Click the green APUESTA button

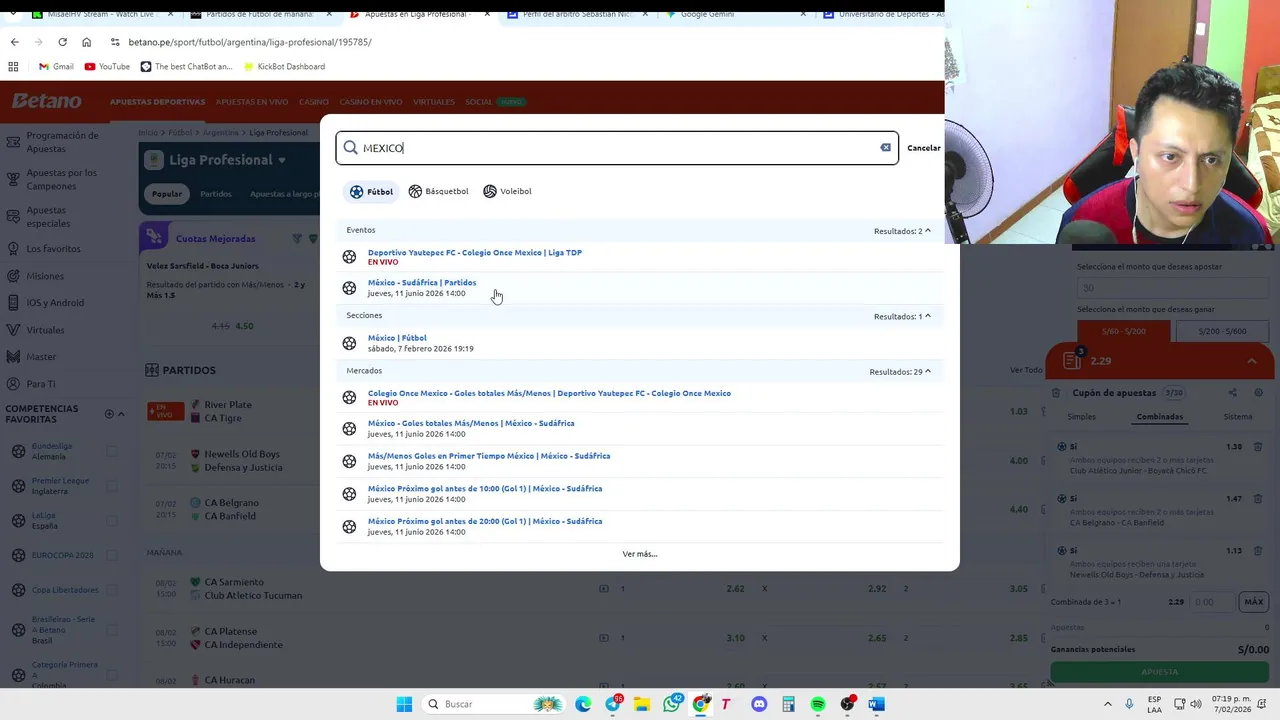[1160, 672]
